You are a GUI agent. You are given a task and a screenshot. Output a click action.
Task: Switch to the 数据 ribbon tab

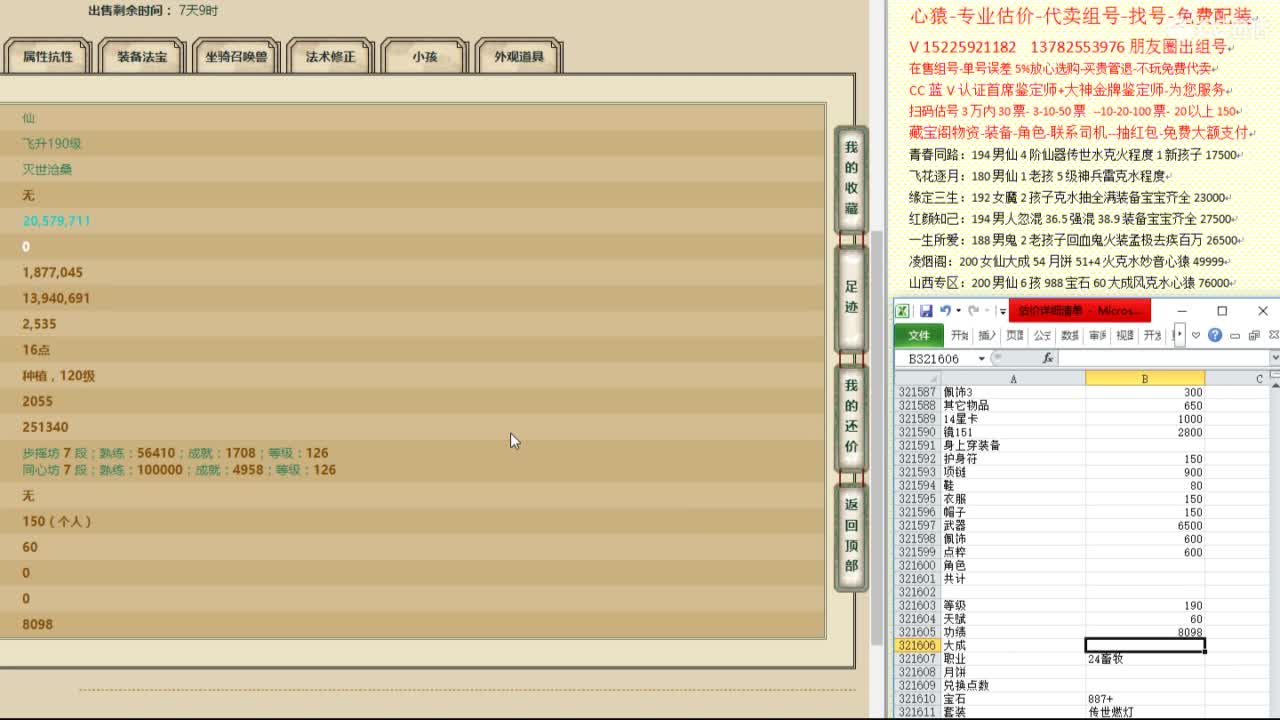coord(1072,336)
